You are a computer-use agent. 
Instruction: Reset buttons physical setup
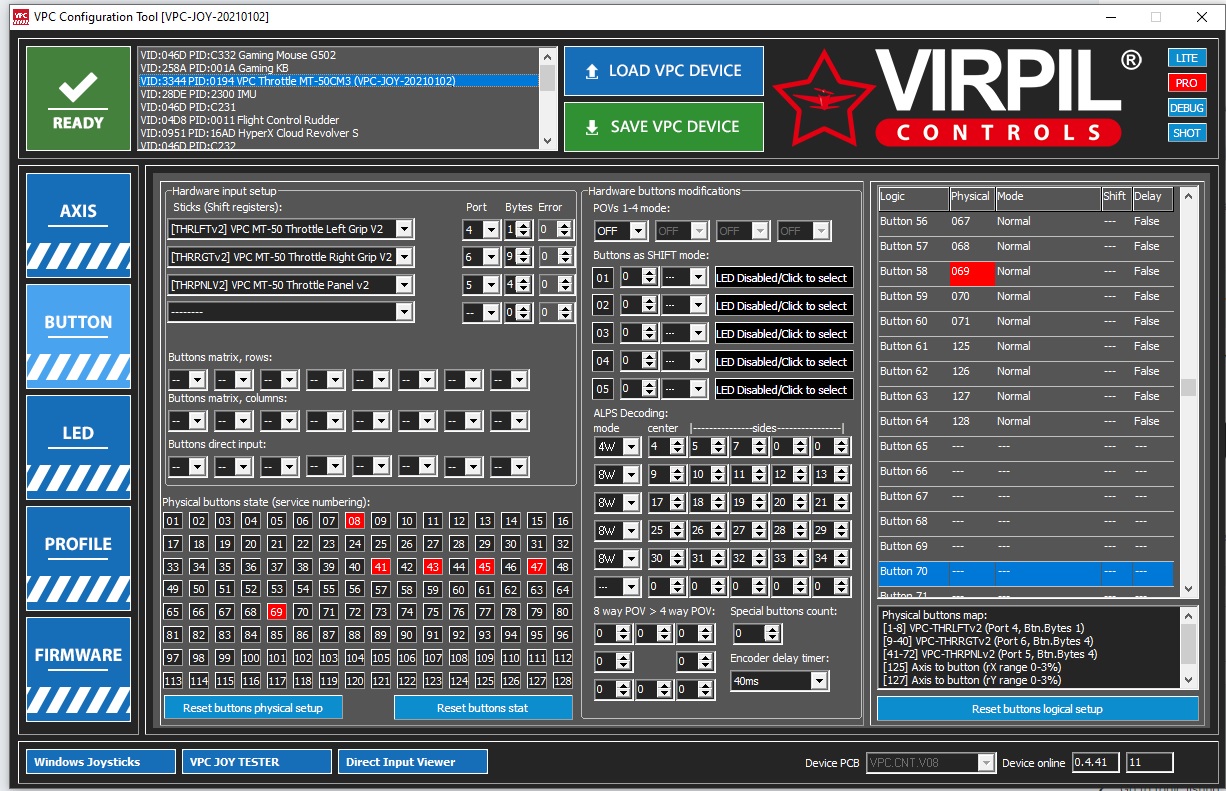[x=253, y=708]
